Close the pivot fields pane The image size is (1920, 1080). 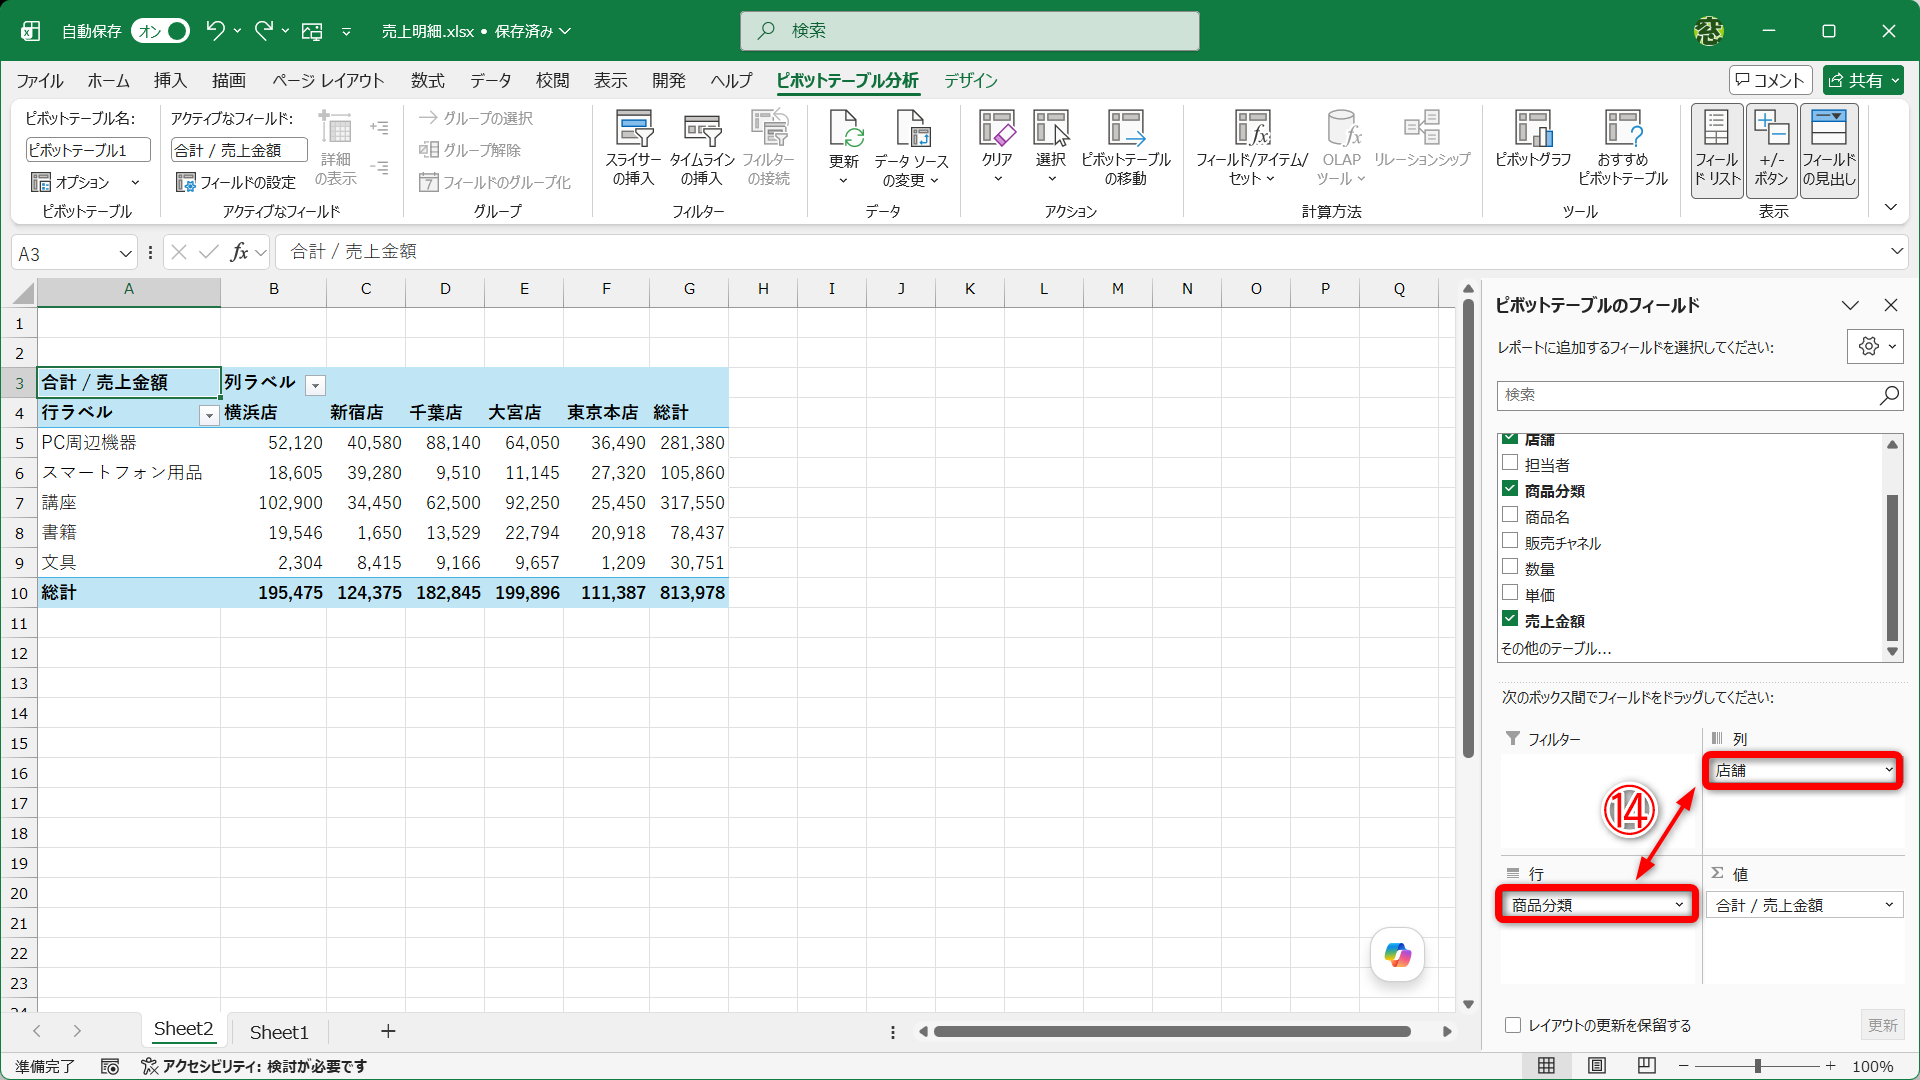(x=1890, y=305)
